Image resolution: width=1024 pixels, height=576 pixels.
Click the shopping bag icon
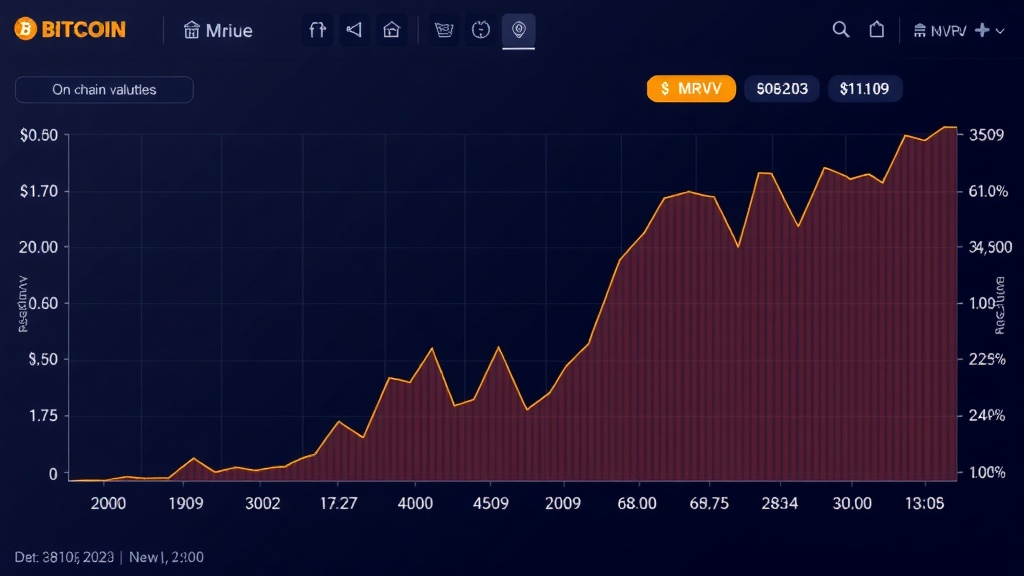(x=877, y=30)
